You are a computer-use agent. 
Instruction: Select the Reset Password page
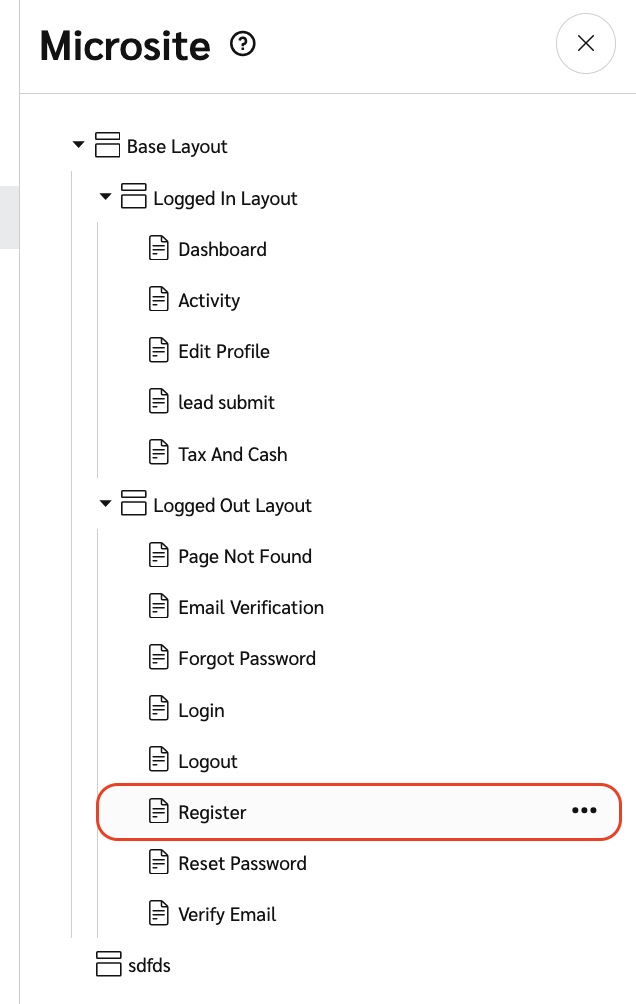point(242,863)
